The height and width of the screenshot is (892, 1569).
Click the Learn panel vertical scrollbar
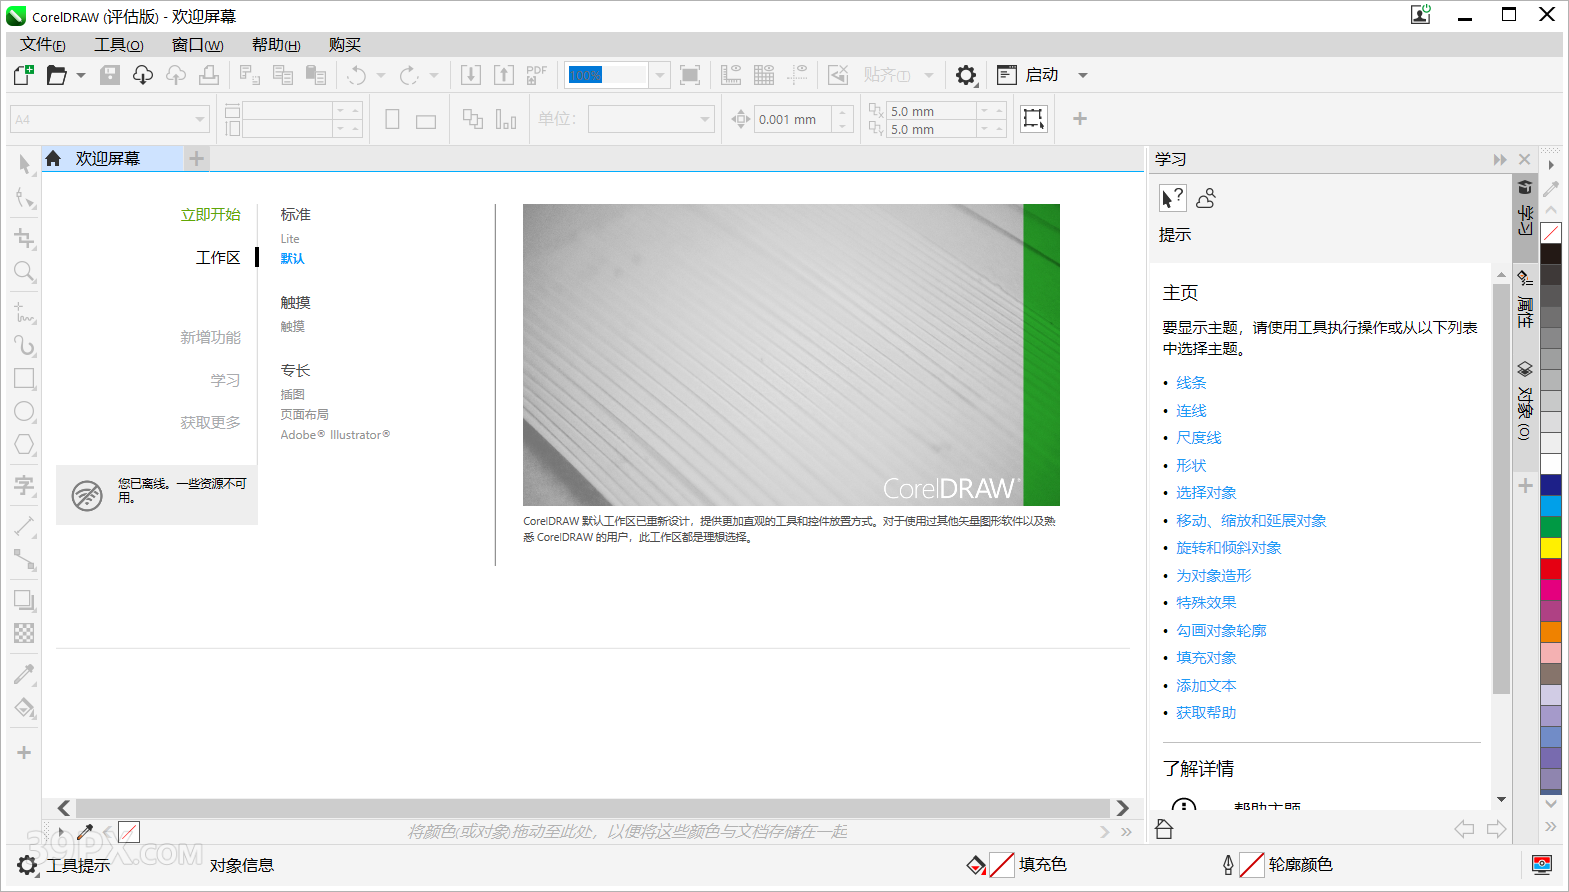pyautogui.click(x=1501, y=488)
